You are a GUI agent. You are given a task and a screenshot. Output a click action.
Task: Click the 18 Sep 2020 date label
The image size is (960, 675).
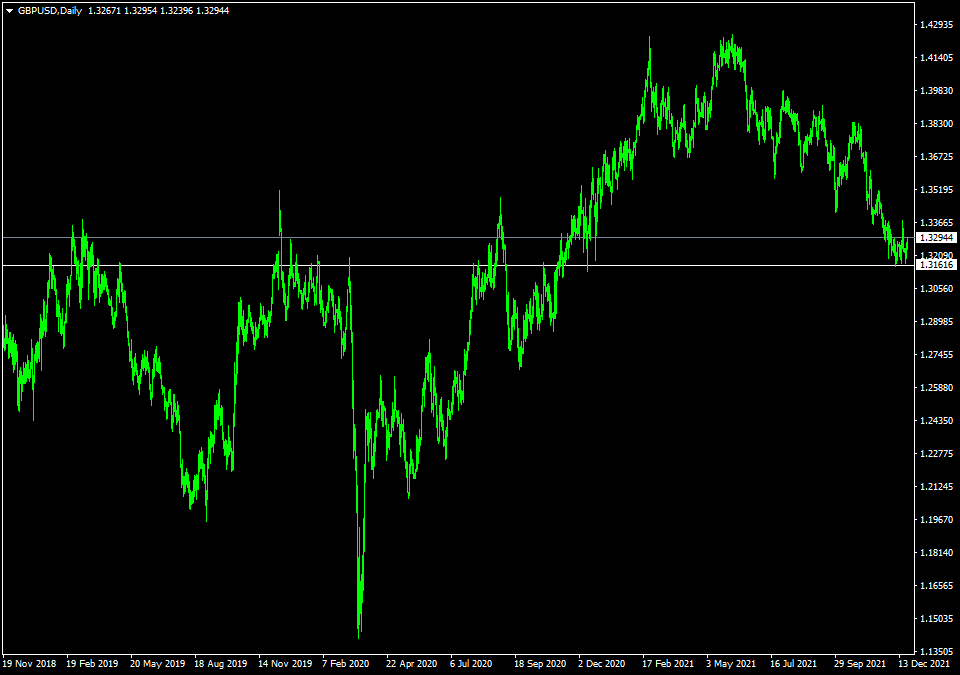pyautogui.click(x=540, y=664)
